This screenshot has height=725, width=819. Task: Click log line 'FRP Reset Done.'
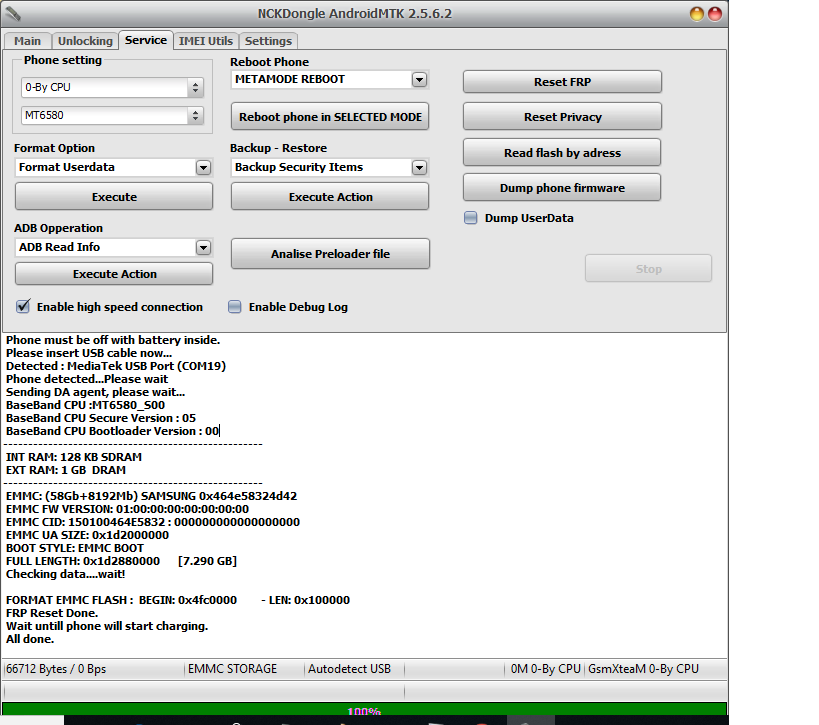point(52,613)
